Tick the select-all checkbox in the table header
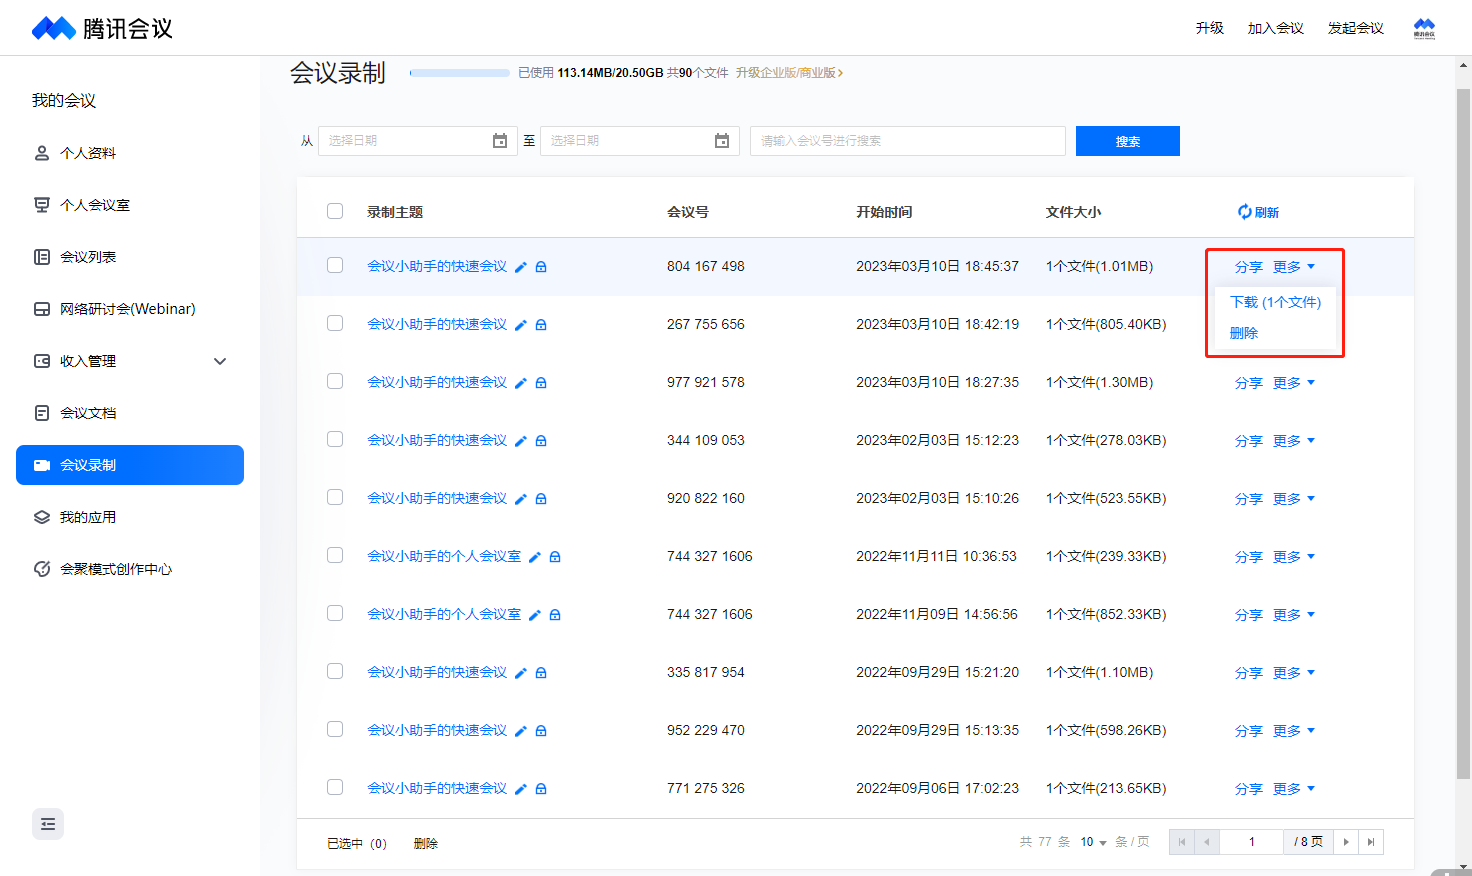 [335, 211]
